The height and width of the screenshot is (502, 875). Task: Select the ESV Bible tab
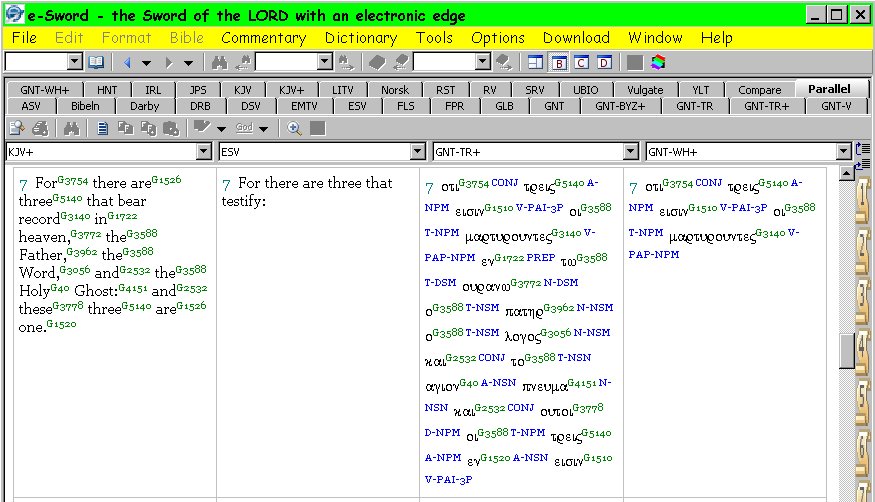click(x=357, y=106)
